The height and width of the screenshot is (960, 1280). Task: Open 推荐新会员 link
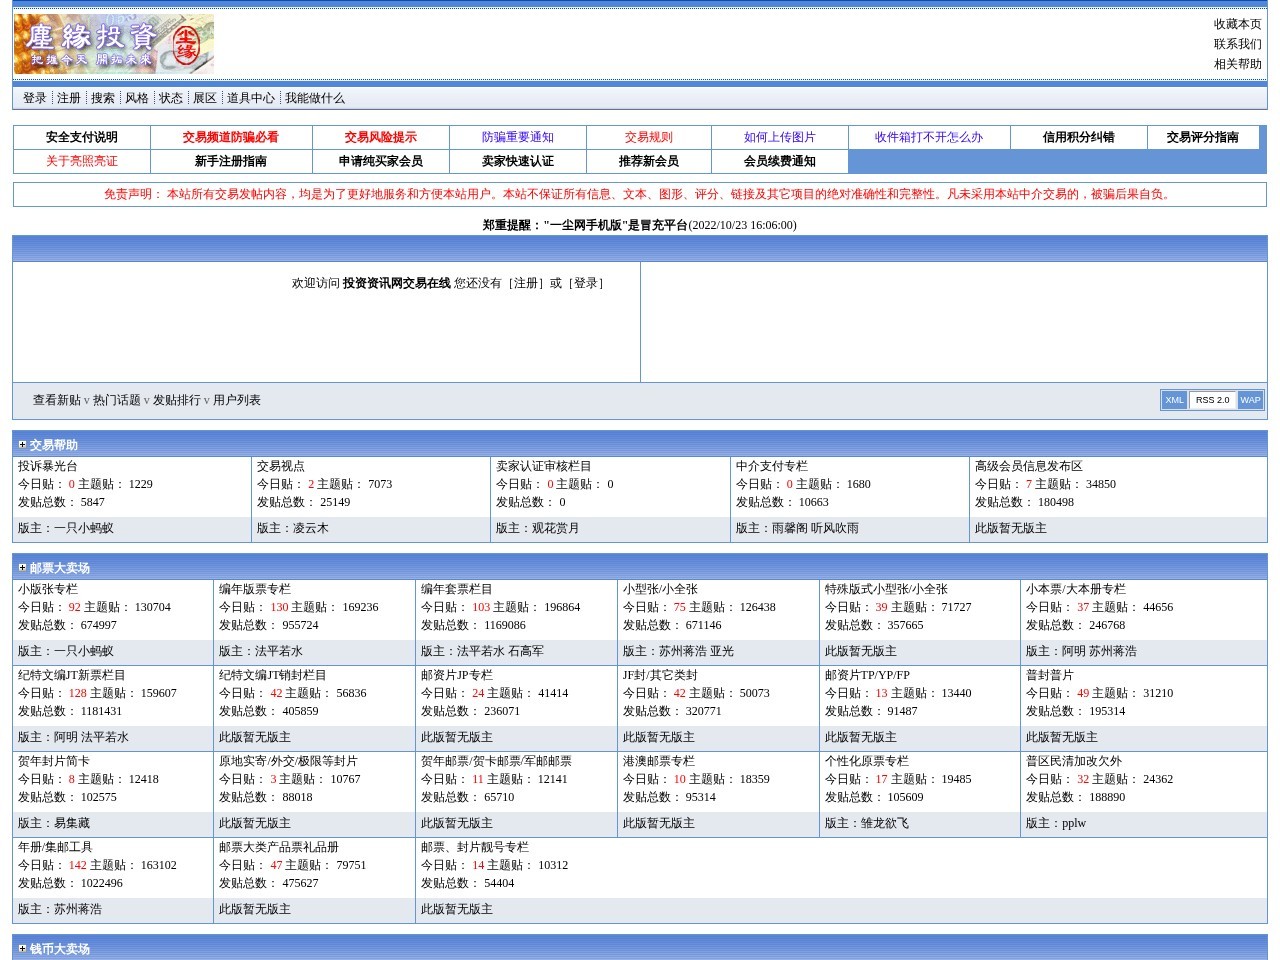(649, 161)
